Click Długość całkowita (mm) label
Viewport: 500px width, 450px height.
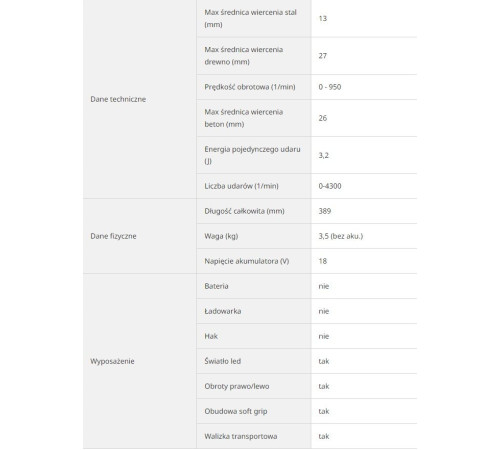coord(244,211)
